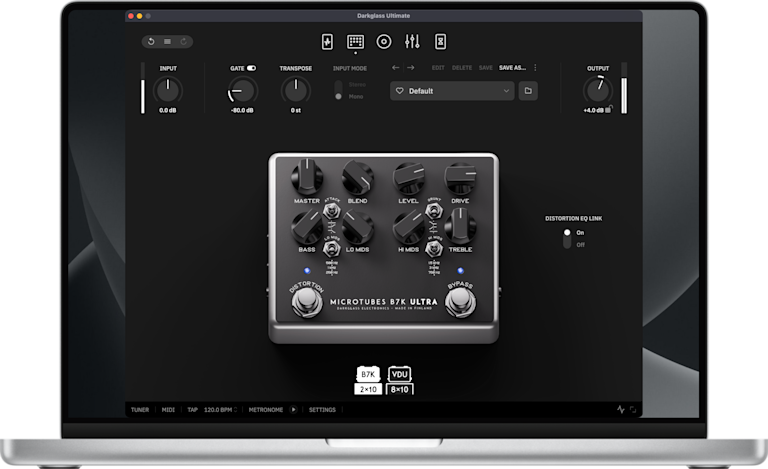Click the Metronome label in bottom bar
The height and width of the screenshot is (469, 768).
(x=265, y=409)
